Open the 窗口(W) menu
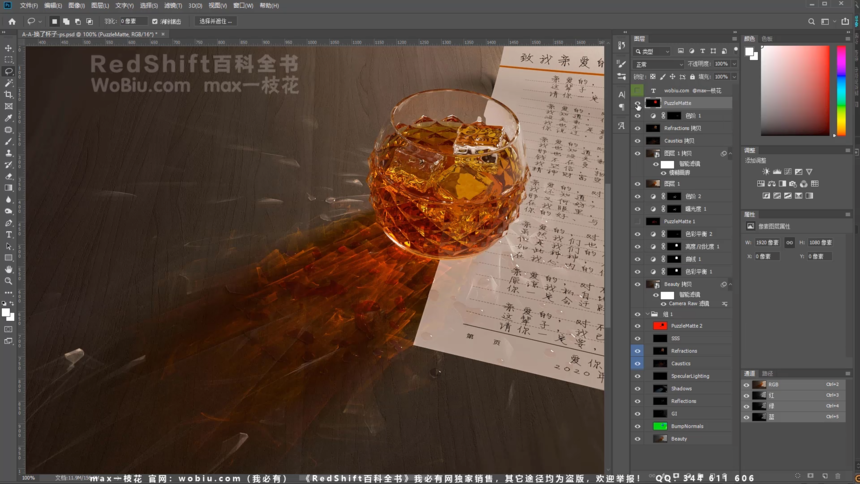This screenshot has height=484, width=860. [243, 5]
